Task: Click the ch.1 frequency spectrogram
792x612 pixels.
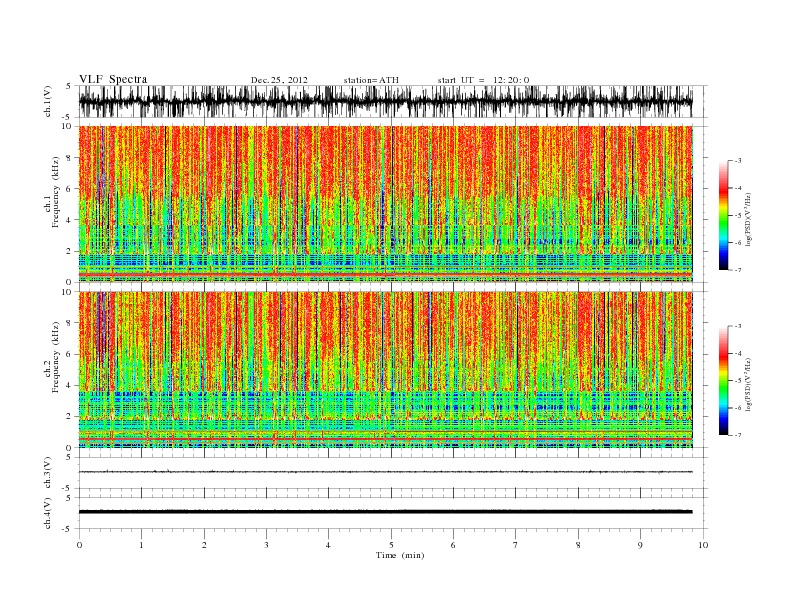Action: 385,204
